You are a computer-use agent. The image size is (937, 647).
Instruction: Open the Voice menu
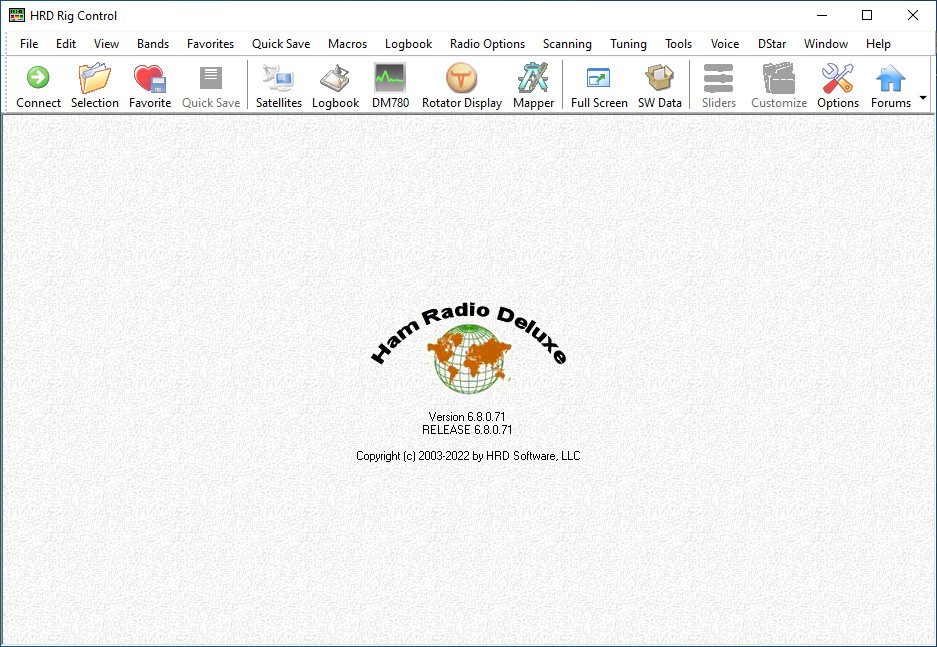pos(725,44)
